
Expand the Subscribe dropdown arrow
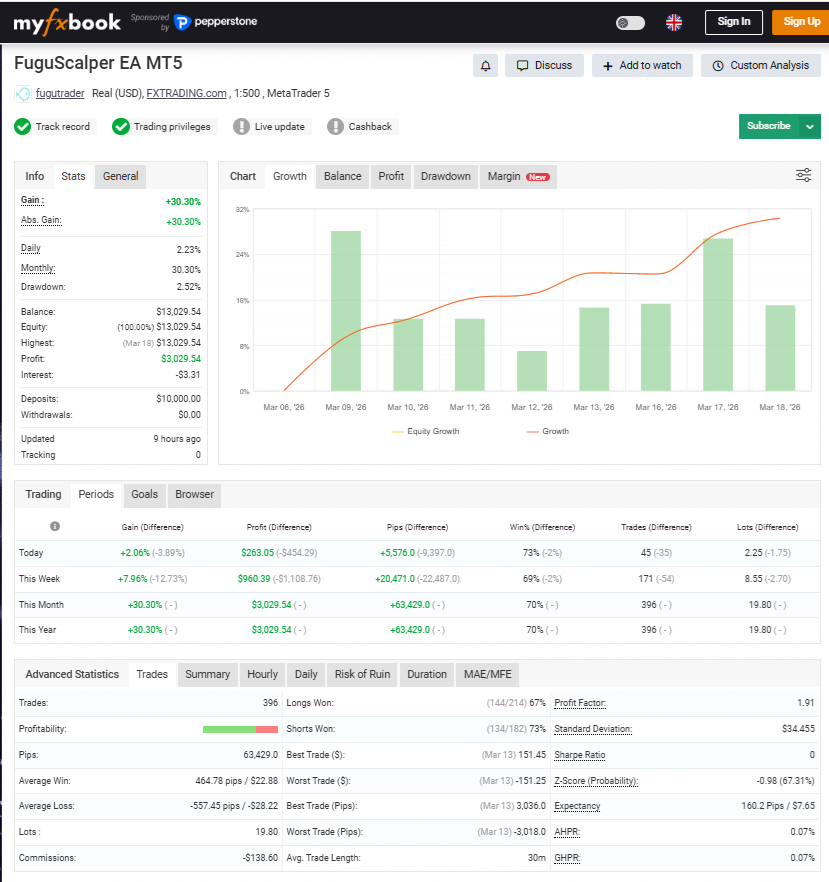(810, 127)
